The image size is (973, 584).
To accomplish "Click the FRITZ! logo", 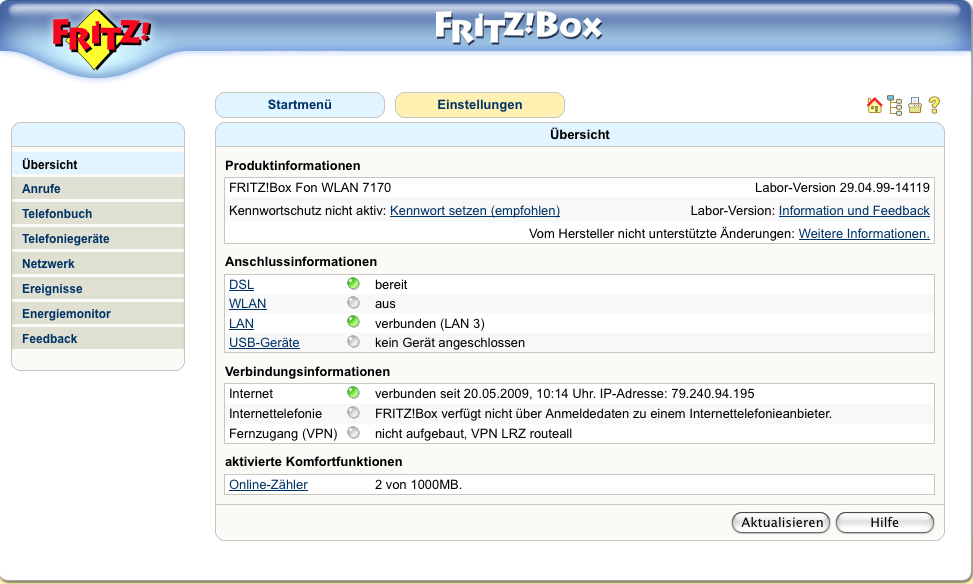I will (x=102, y=40).
